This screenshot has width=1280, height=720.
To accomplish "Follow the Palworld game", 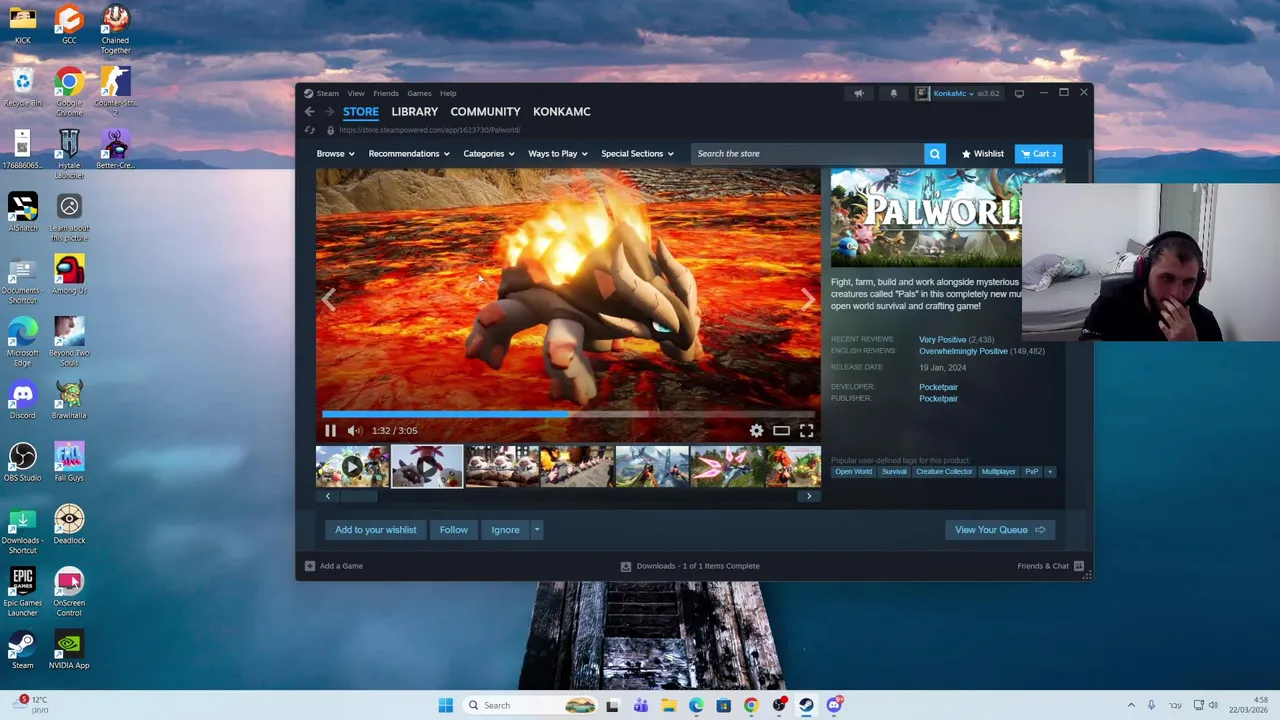I will pyautogui.click(x=453, y=530).
